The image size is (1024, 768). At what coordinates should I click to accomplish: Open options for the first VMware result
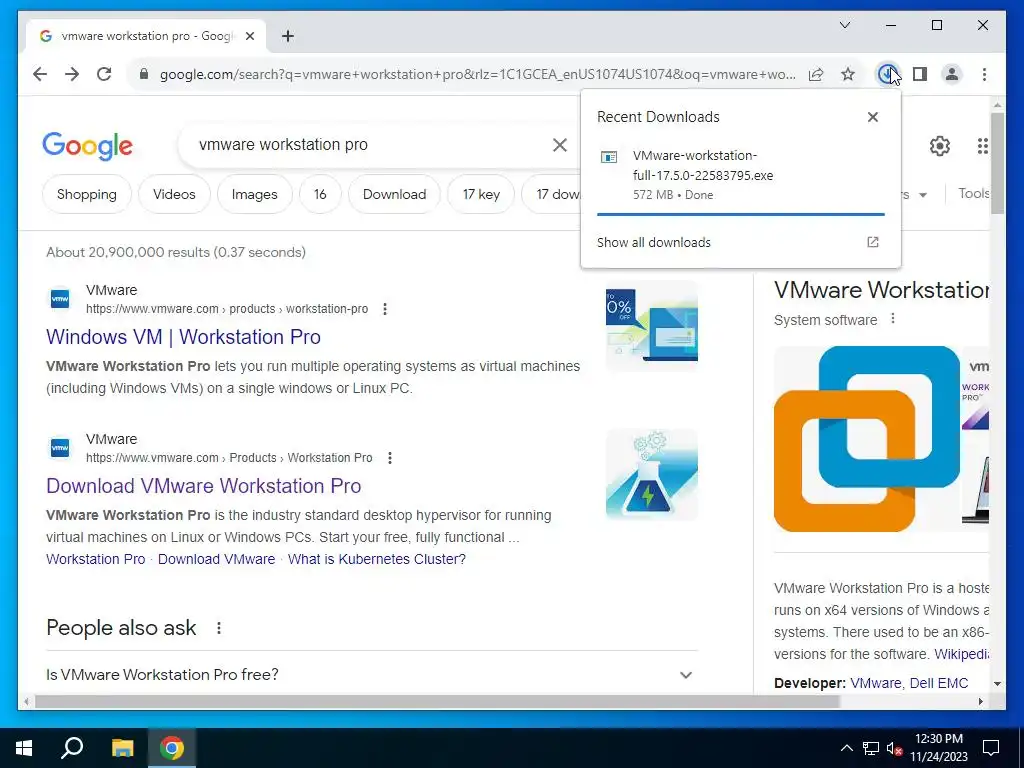(x=385, y=309)
